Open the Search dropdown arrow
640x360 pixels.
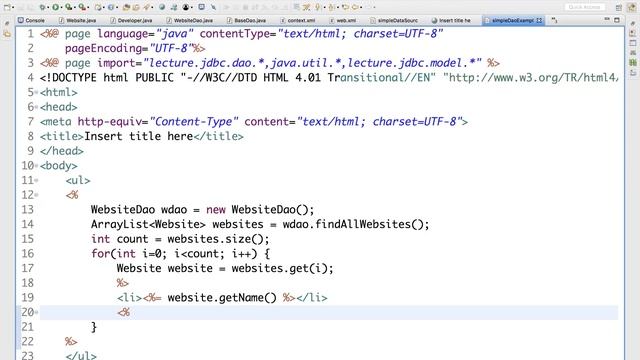click(x=152, y=7)
